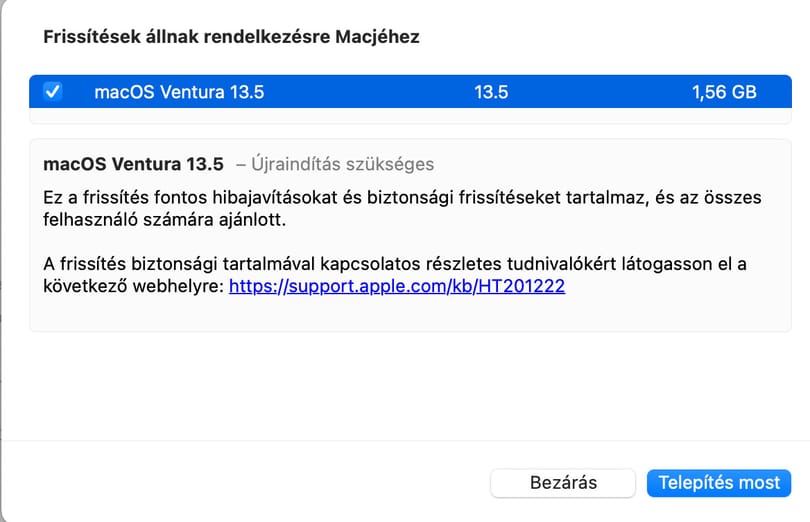Click the Bezárás button
Screen dimensions: 810x522
pyautogui.click(x=563, y=483)
